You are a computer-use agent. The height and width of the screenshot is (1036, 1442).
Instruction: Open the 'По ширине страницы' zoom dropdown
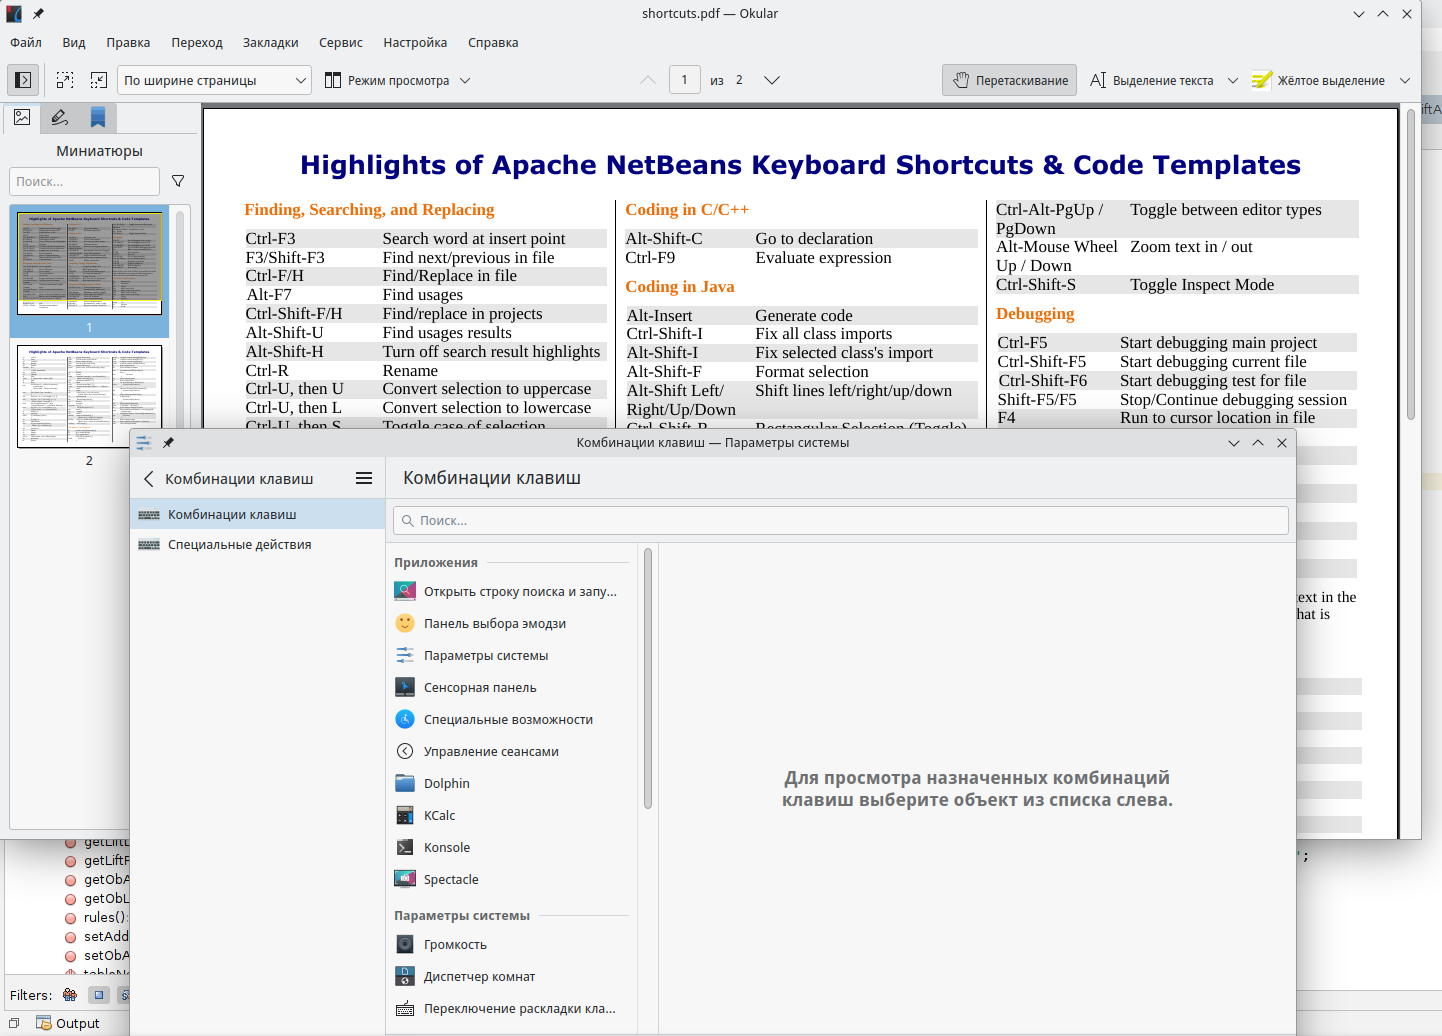pos(214,80)
